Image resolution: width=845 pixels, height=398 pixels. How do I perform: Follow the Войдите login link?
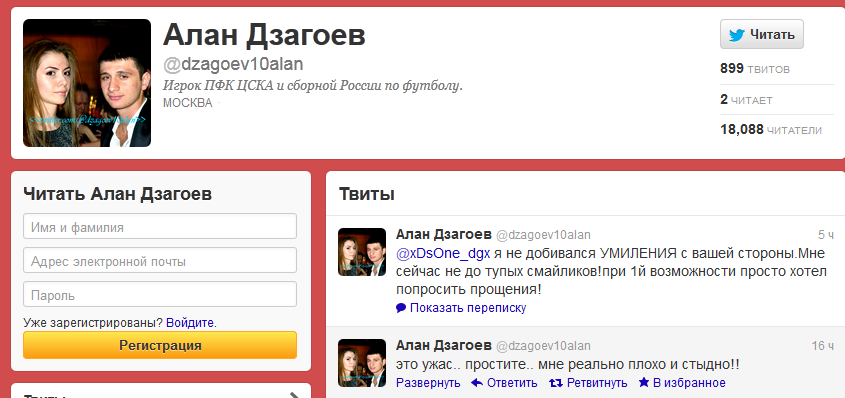pos(190,323)
